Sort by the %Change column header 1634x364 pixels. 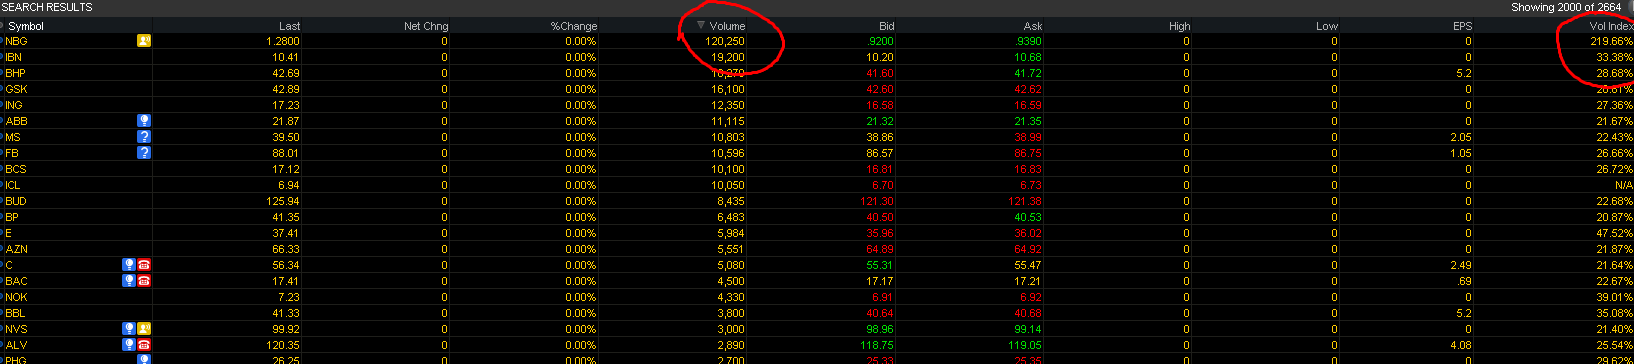[x=573, y=26]
